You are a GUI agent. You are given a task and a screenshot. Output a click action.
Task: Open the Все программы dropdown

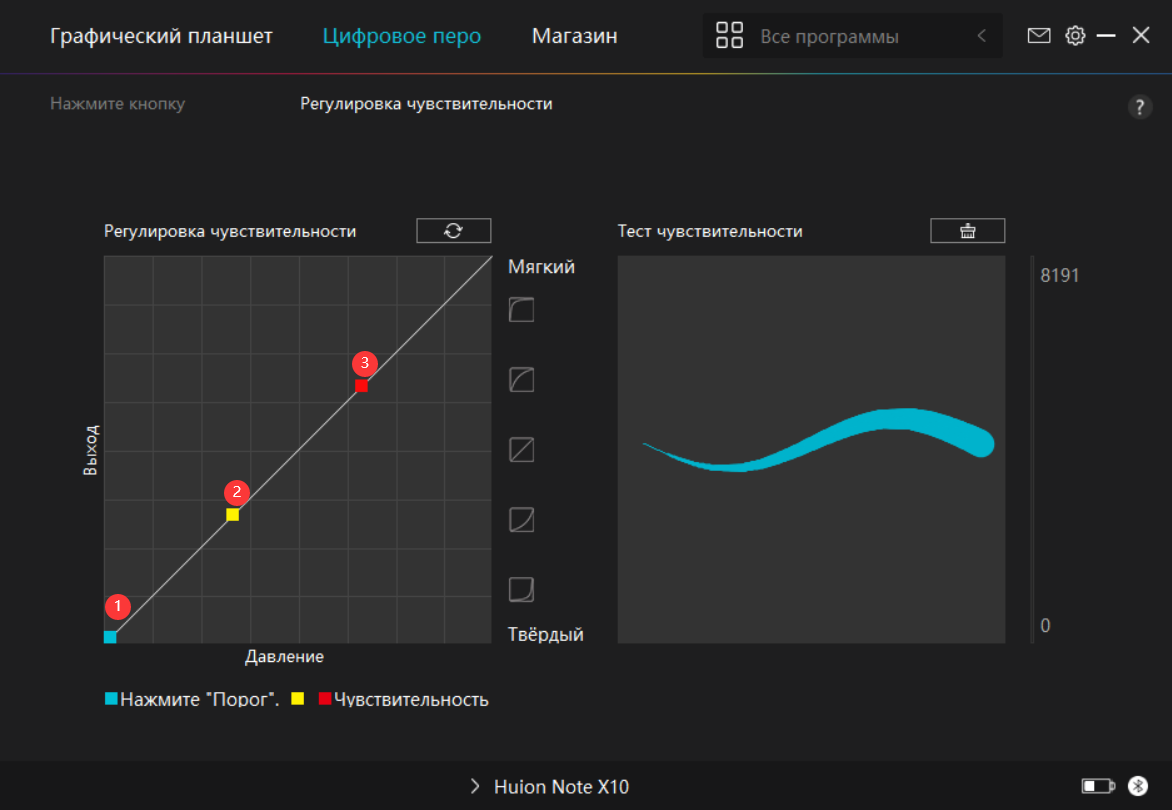pos(828,37)
